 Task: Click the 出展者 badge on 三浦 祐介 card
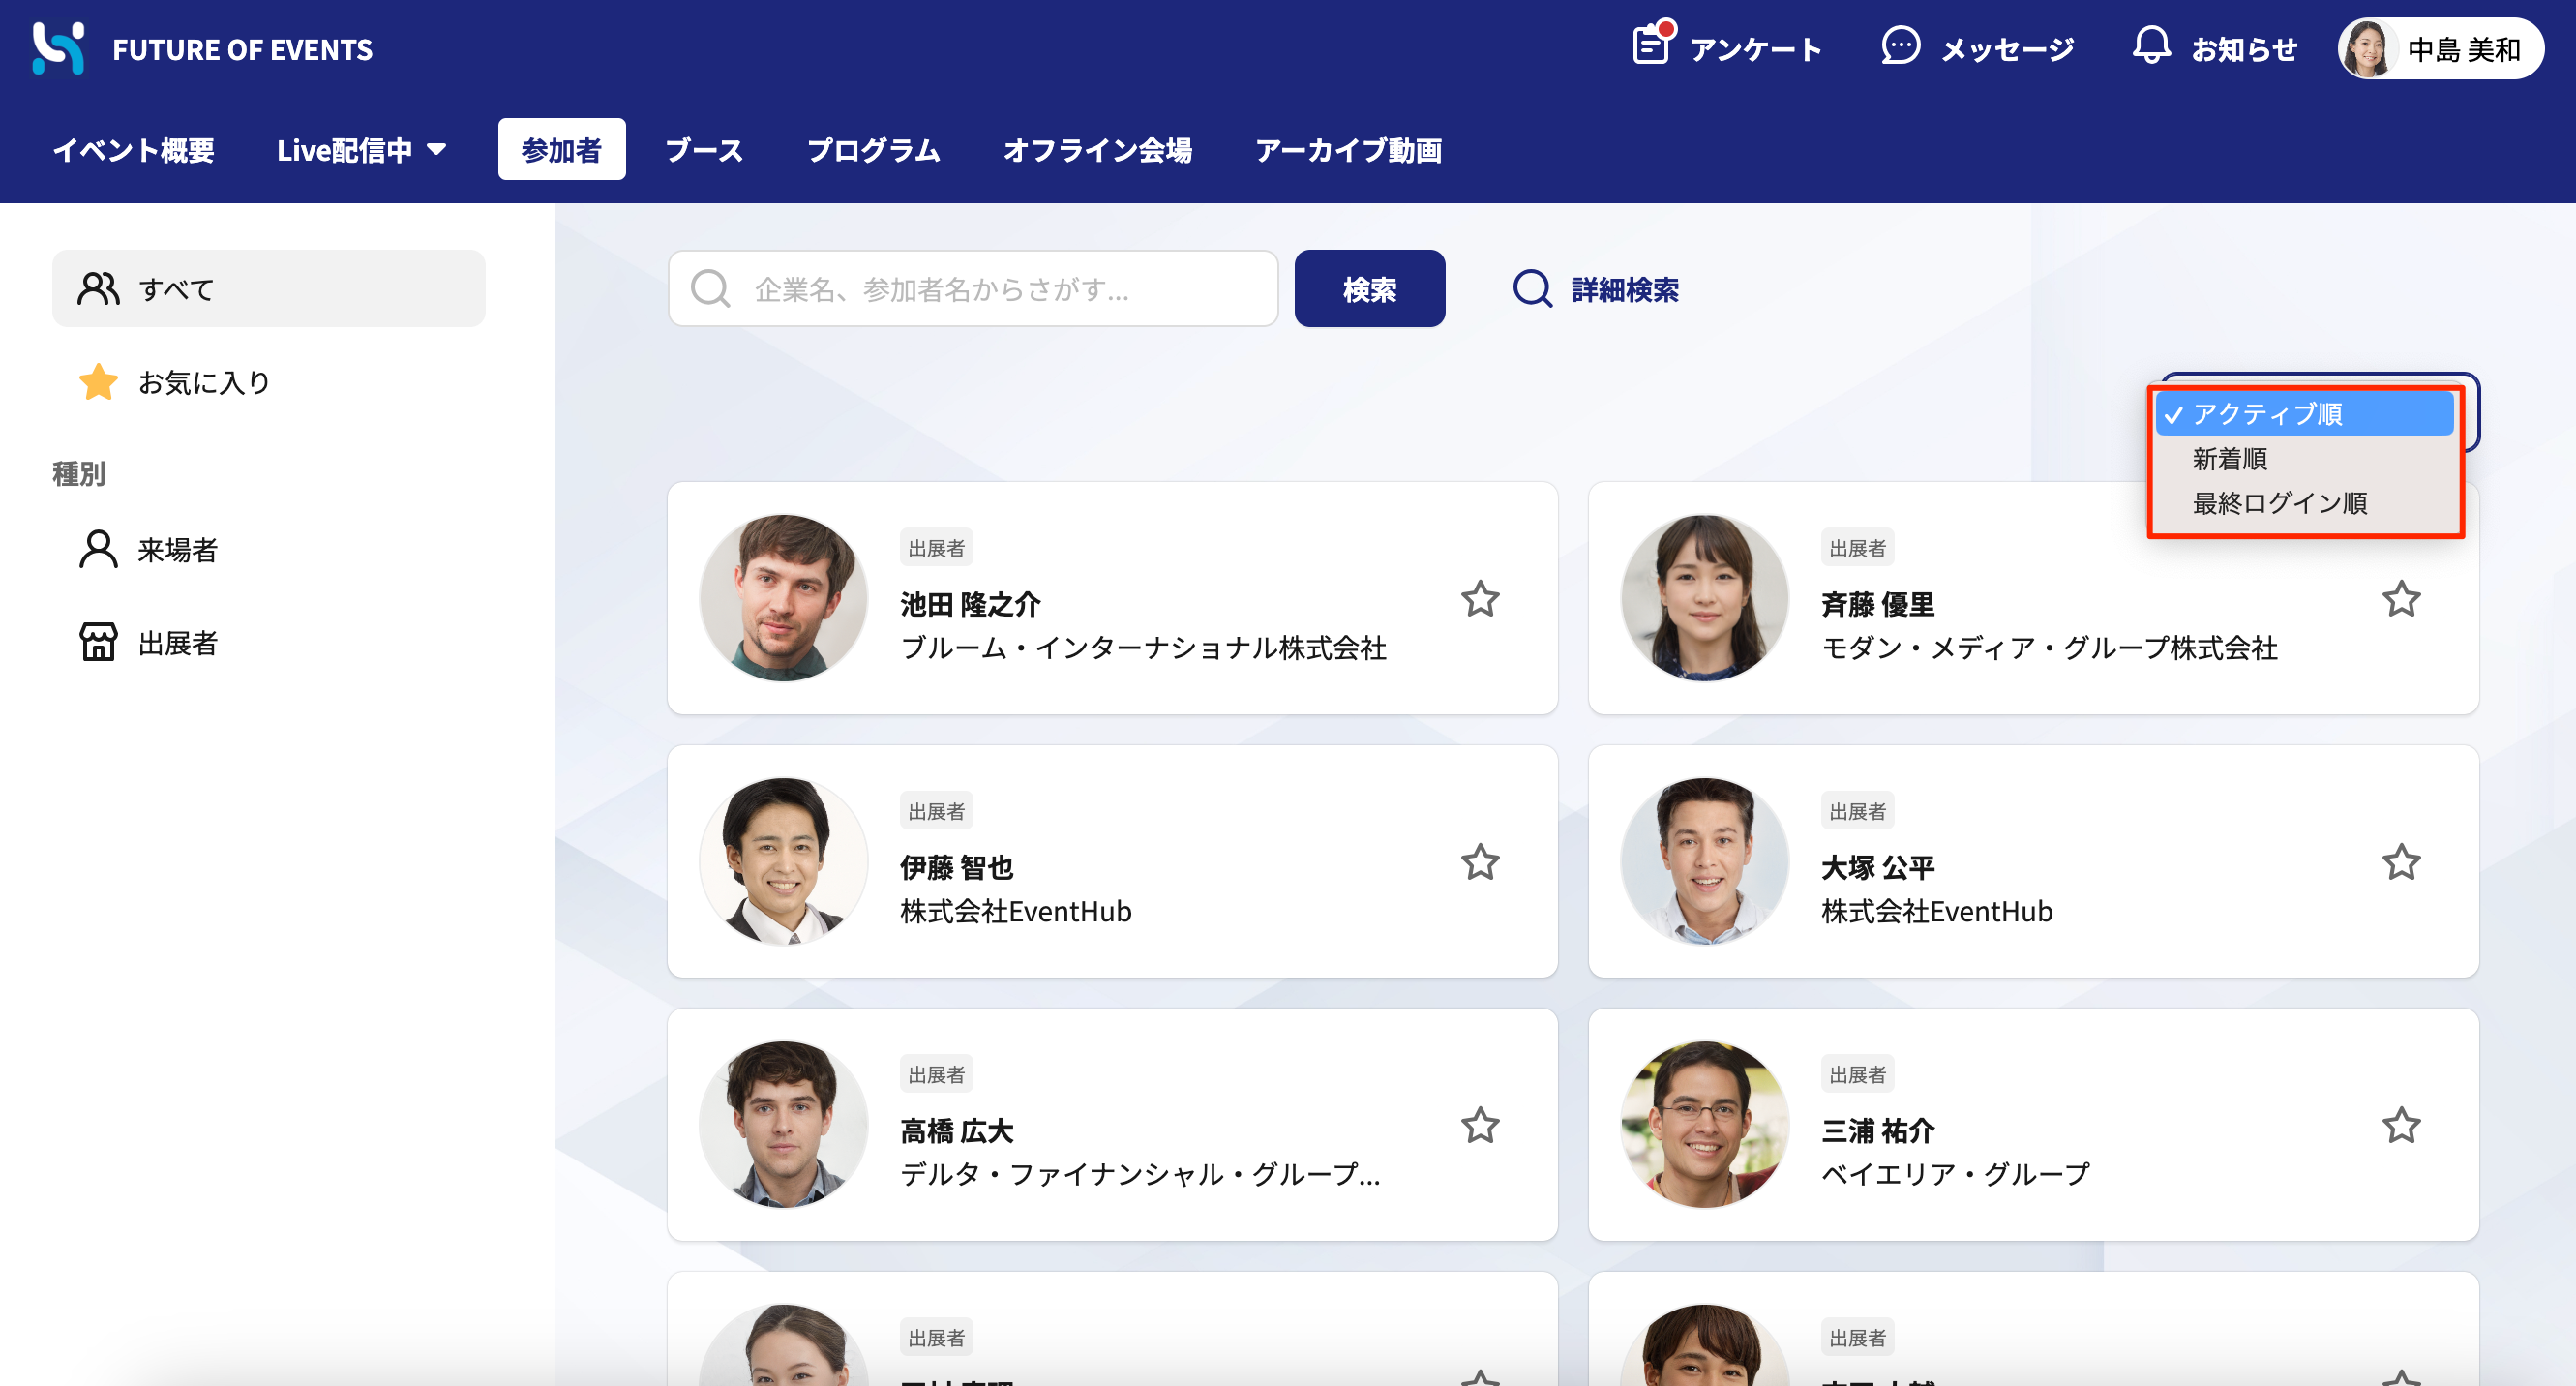pos(1857,1074)
